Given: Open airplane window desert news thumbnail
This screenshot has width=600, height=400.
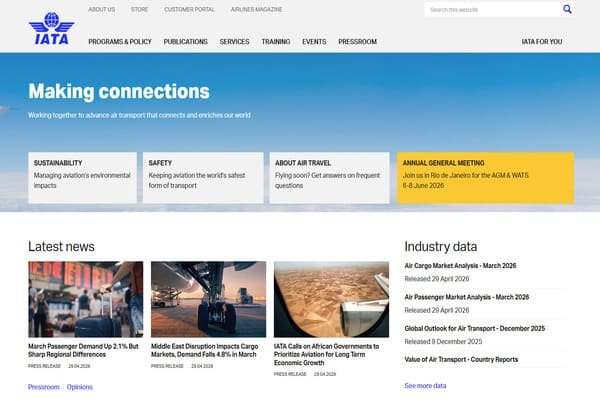Looking at the screenshot, I should (331, 299).
